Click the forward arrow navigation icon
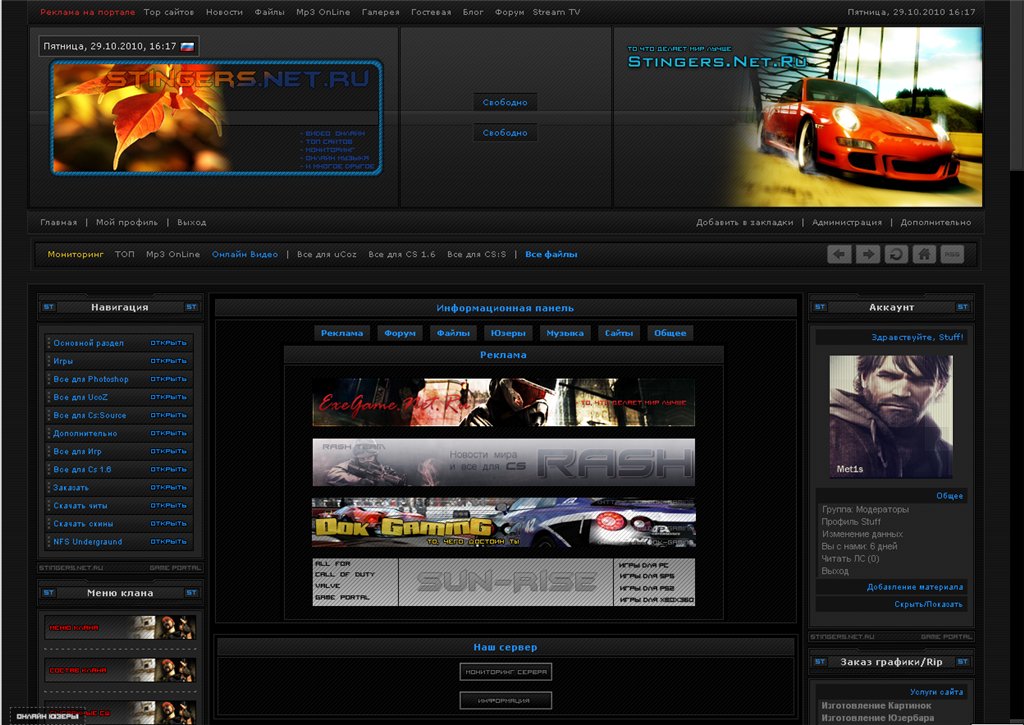 (x=867, y=255)
